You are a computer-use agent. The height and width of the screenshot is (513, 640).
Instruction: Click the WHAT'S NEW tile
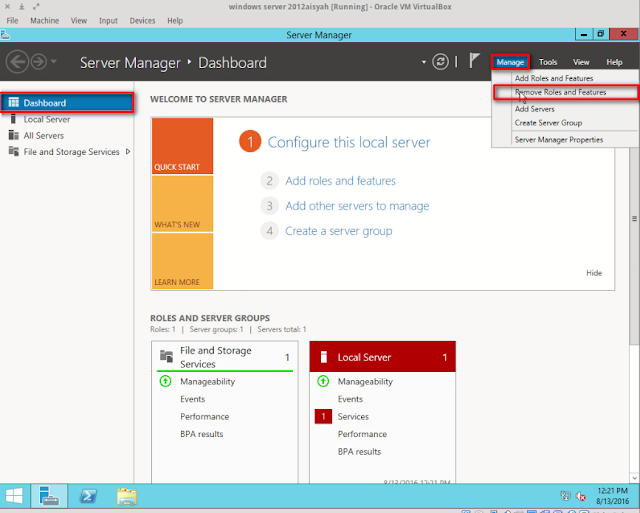pyautogui.click(x=182, y=204)
